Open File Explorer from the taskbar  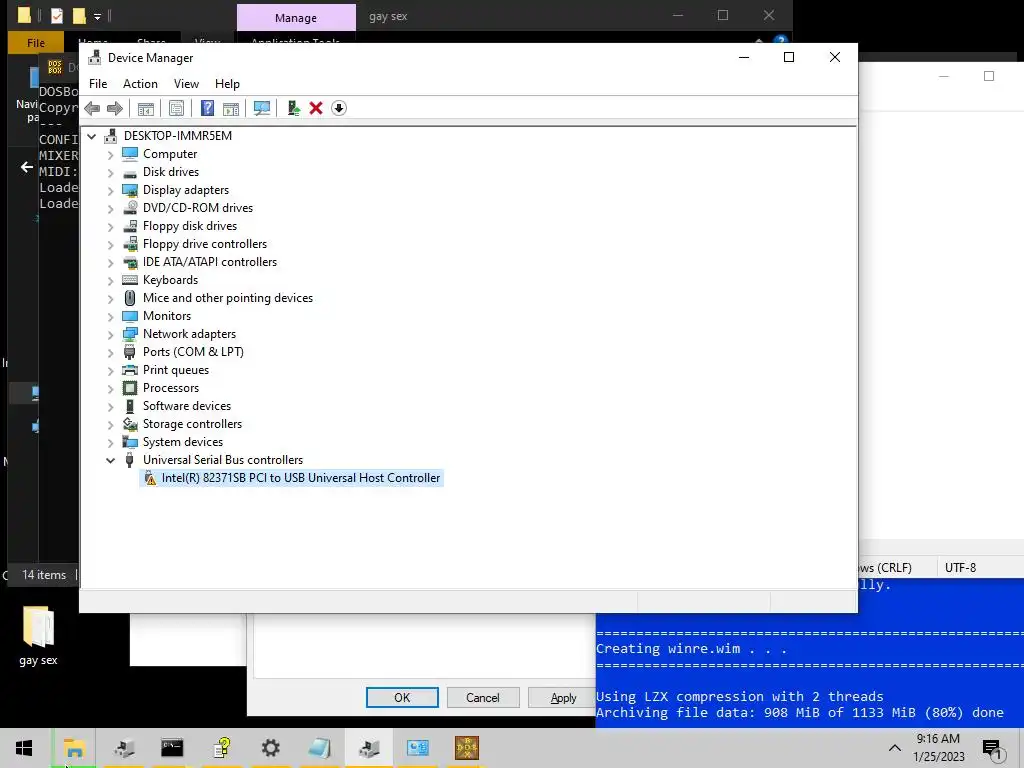tap(74, 748)
